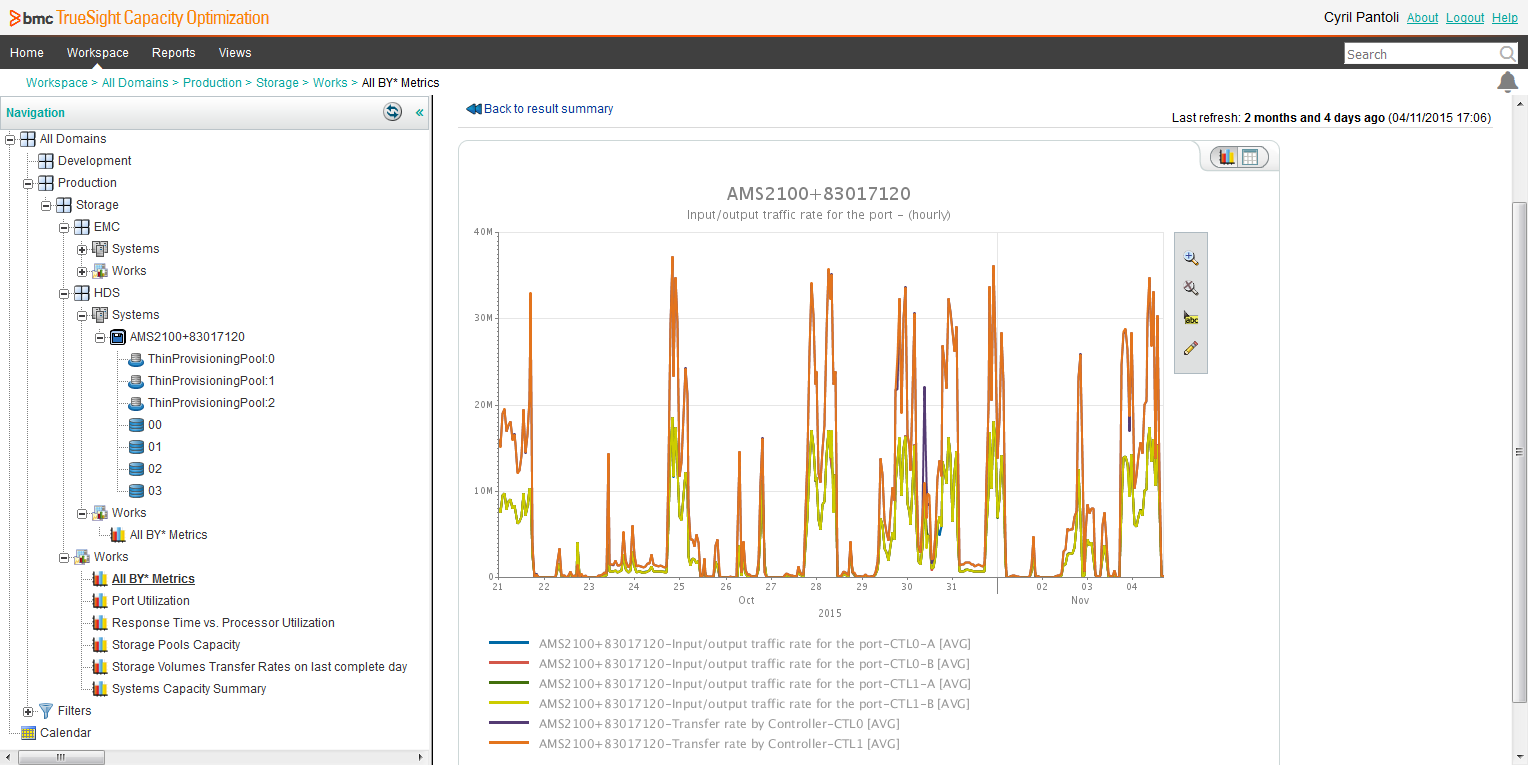The width and height of the screenshot is (1528, 765).
Task: Collapse the Navigation panel with double chevron
Action: point(419,113)
